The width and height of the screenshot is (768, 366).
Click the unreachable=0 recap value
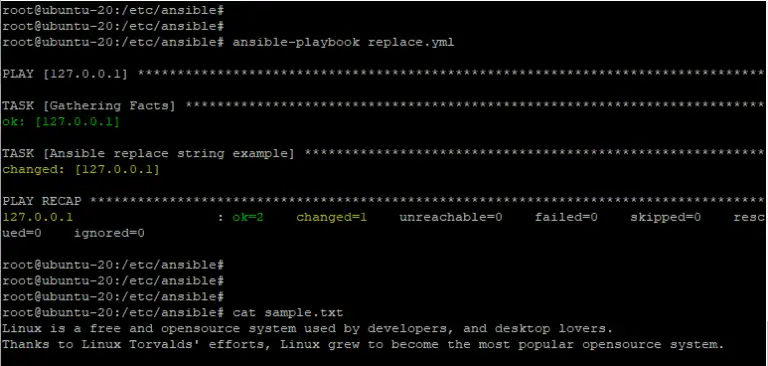pos(451,217)
